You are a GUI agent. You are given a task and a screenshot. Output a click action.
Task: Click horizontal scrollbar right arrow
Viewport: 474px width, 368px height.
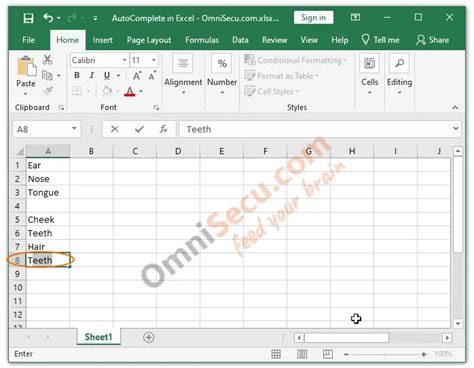click(447, 338)
